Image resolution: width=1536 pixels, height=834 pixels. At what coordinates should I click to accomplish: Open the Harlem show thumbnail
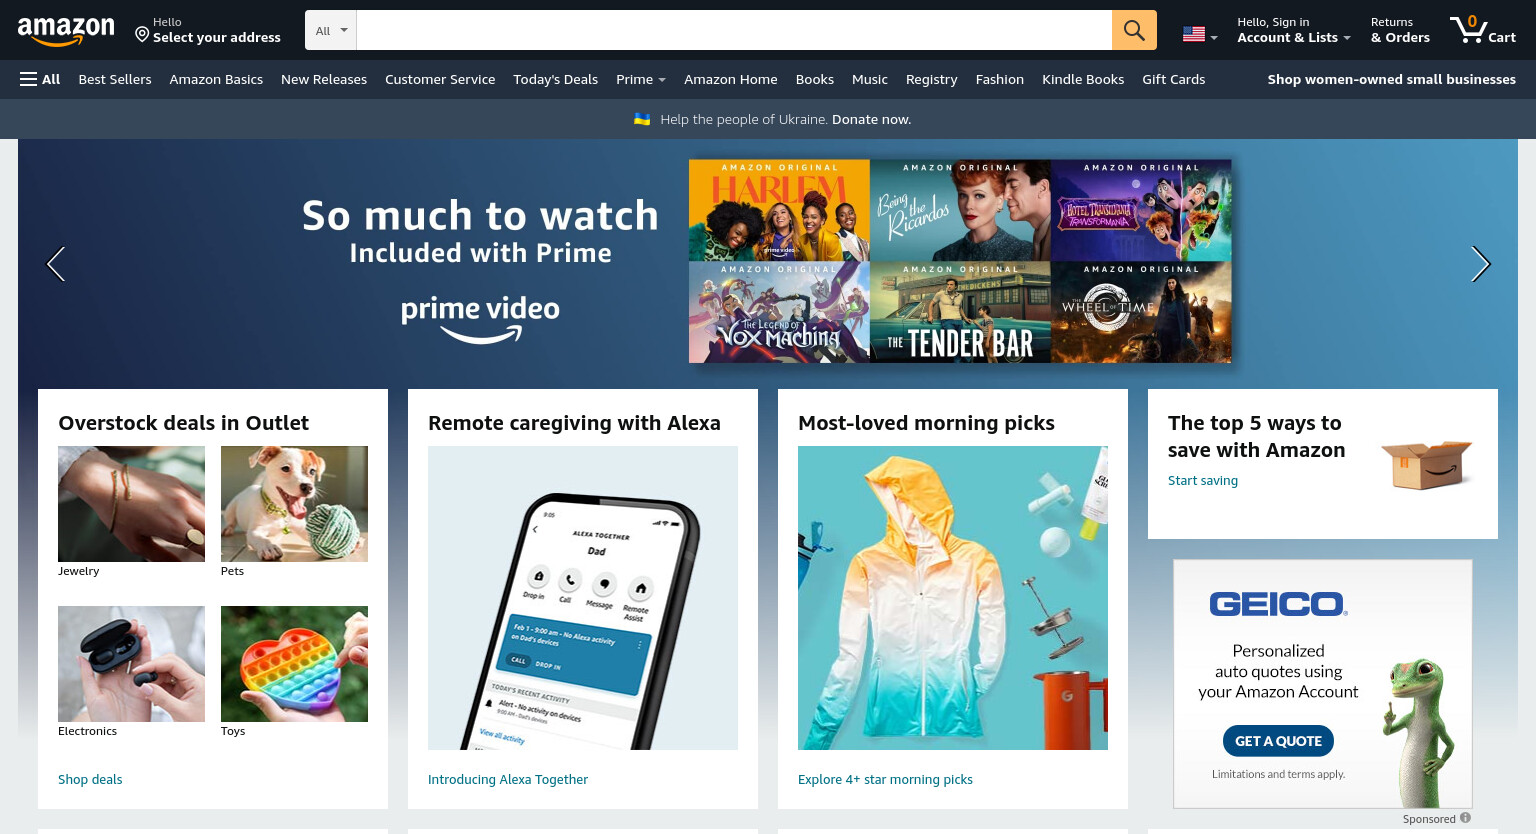point(779,210)
